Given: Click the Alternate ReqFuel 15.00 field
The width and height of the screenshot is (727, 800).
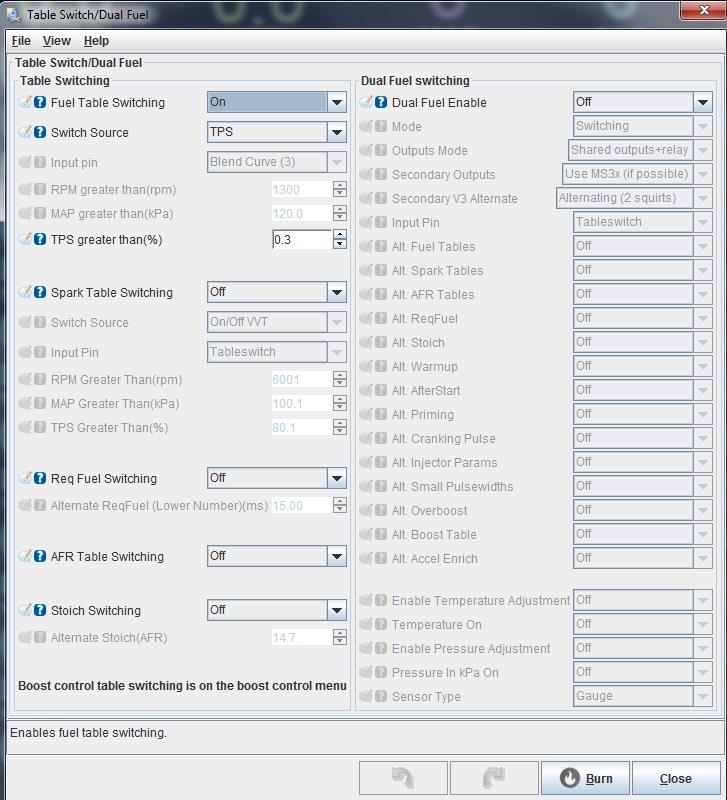Looking at the screenshot, I should coord(301,506).
